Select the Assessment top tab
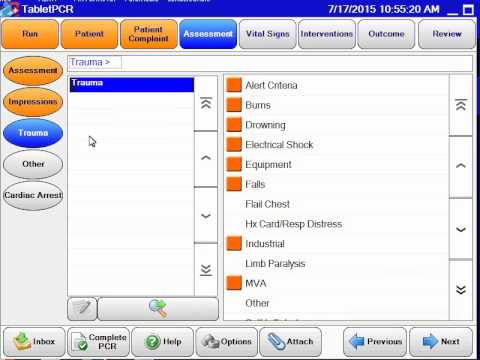The image size is (480, 360). point(208,34)
